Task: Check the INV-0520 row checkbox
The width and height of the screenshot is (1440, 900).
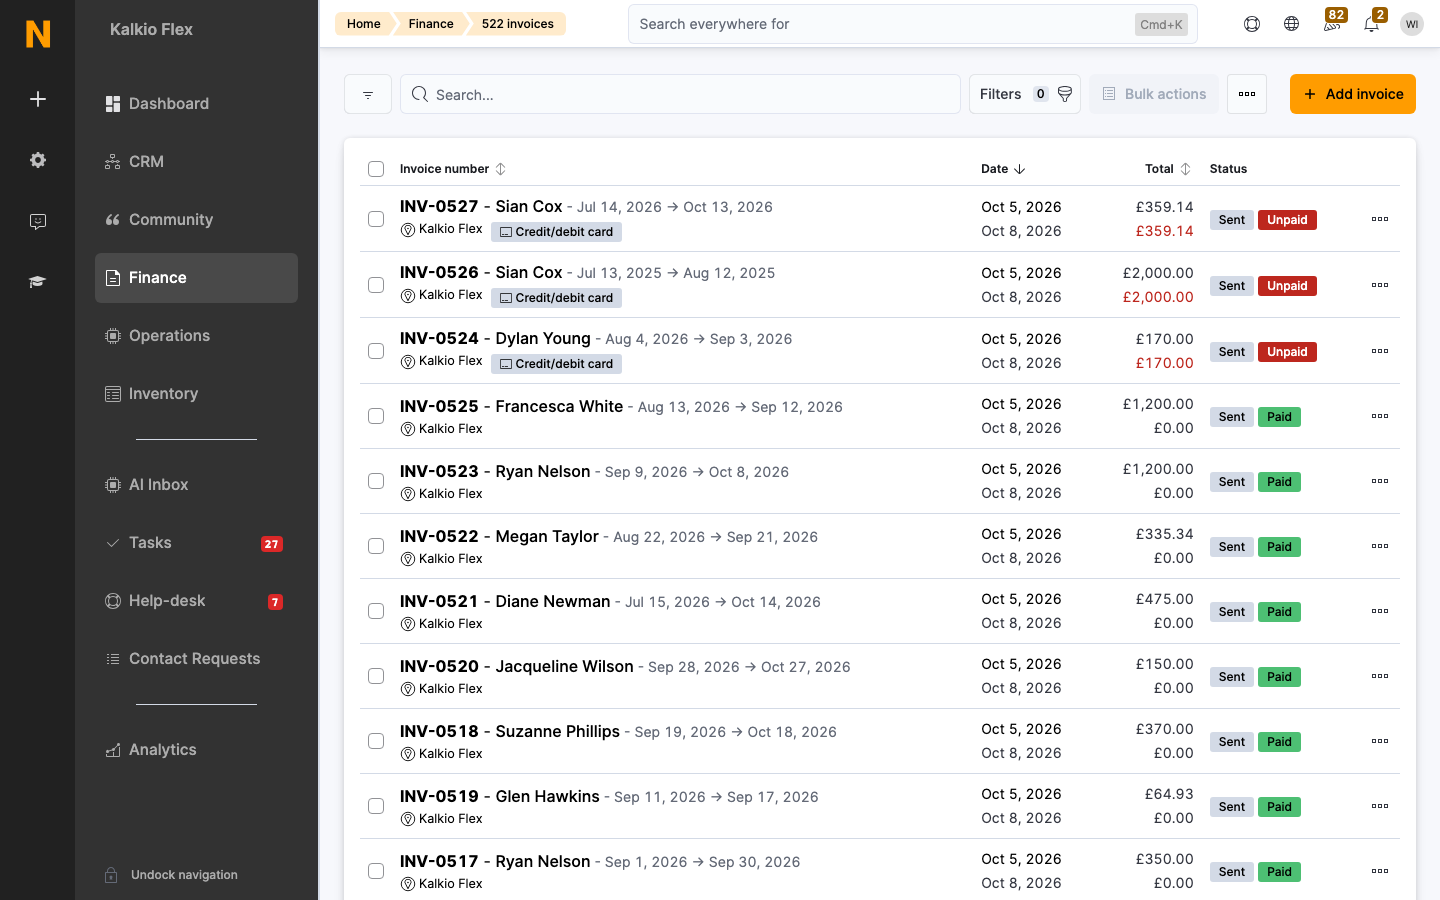Action: pyautogui.click(x=376, y=676)
